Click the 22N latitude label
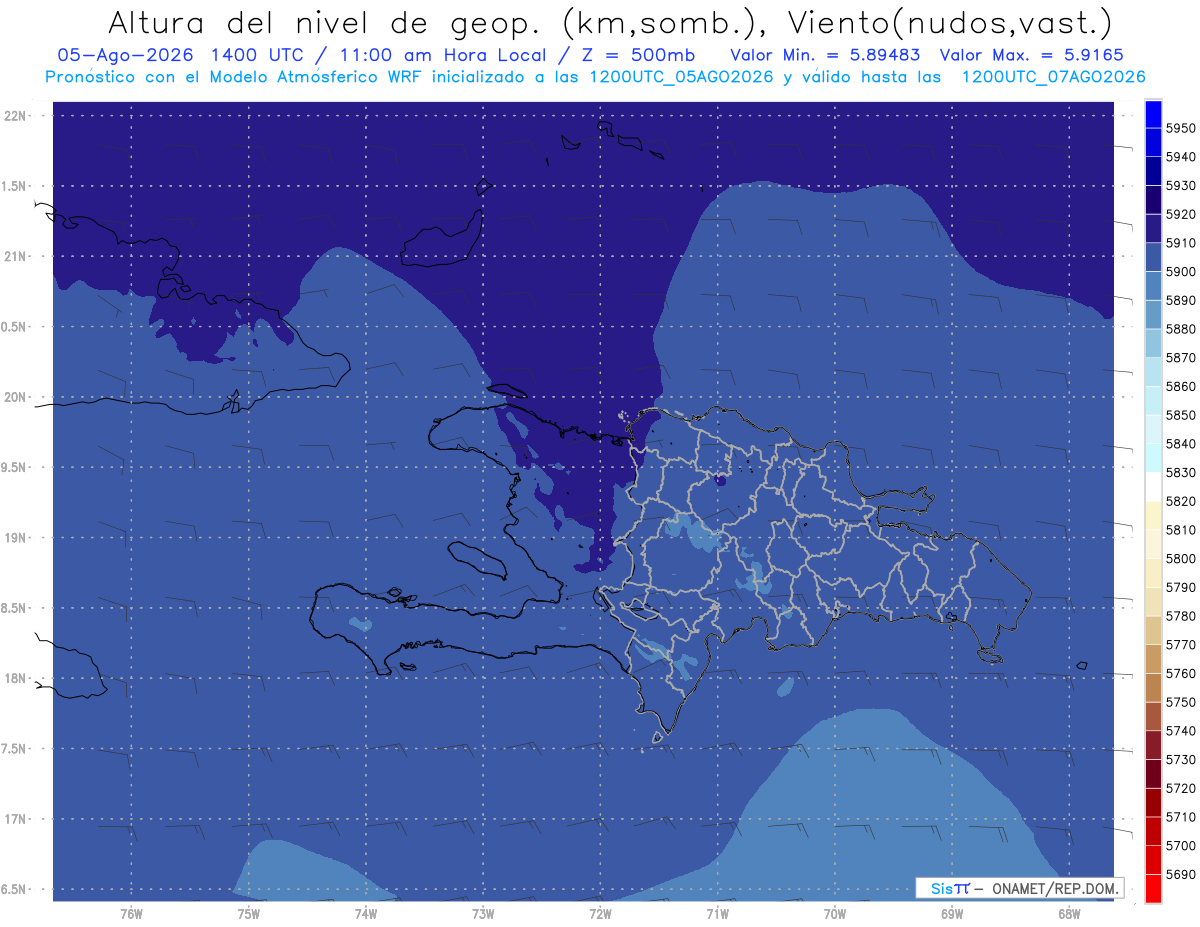The image size is (1200, 927). point(15,116)
